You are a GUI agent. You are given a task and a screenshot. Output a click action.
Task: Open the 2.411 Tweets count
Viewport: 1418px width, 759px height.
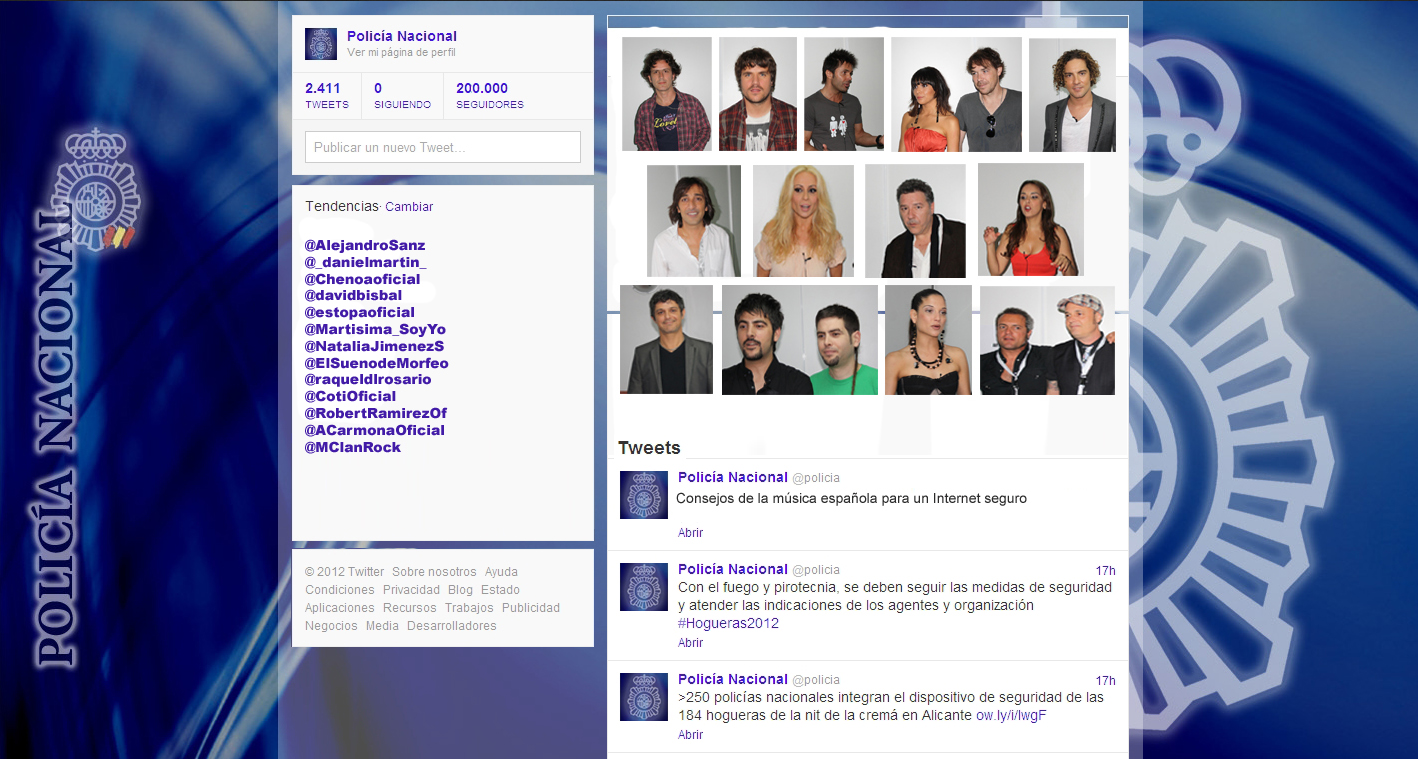326,95
